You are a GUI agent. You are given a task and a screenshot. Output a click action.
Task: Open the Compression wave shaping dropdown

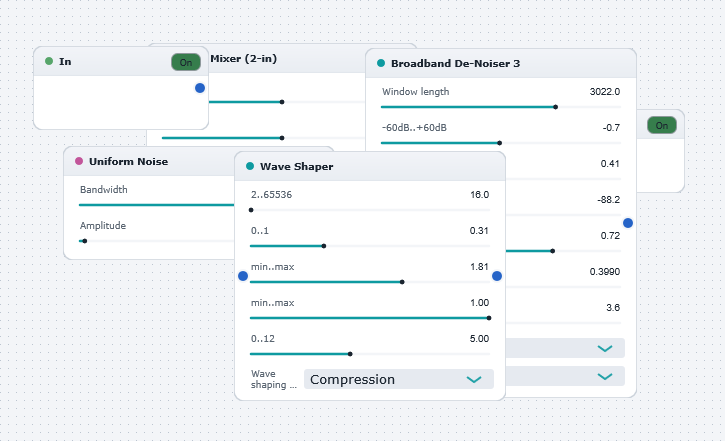pyautogui.click(x=399, y=379)
